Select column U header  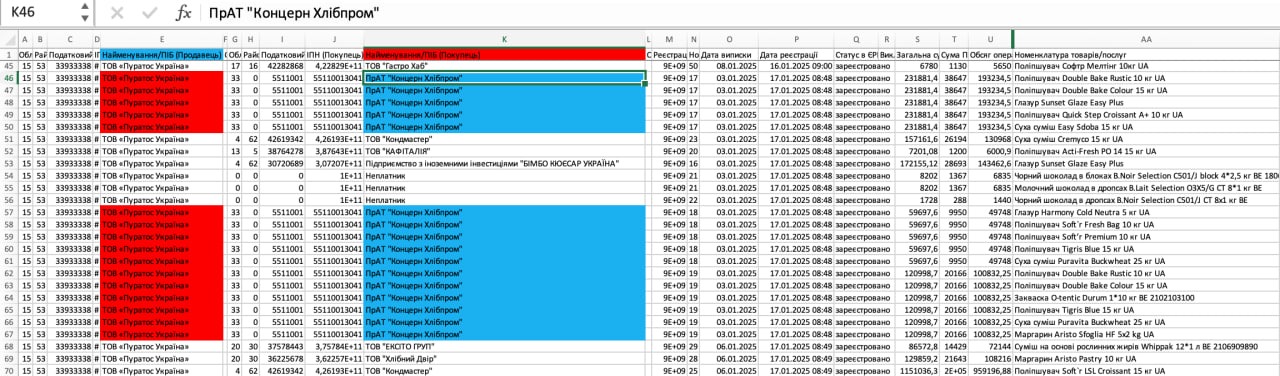pos(989,39)
